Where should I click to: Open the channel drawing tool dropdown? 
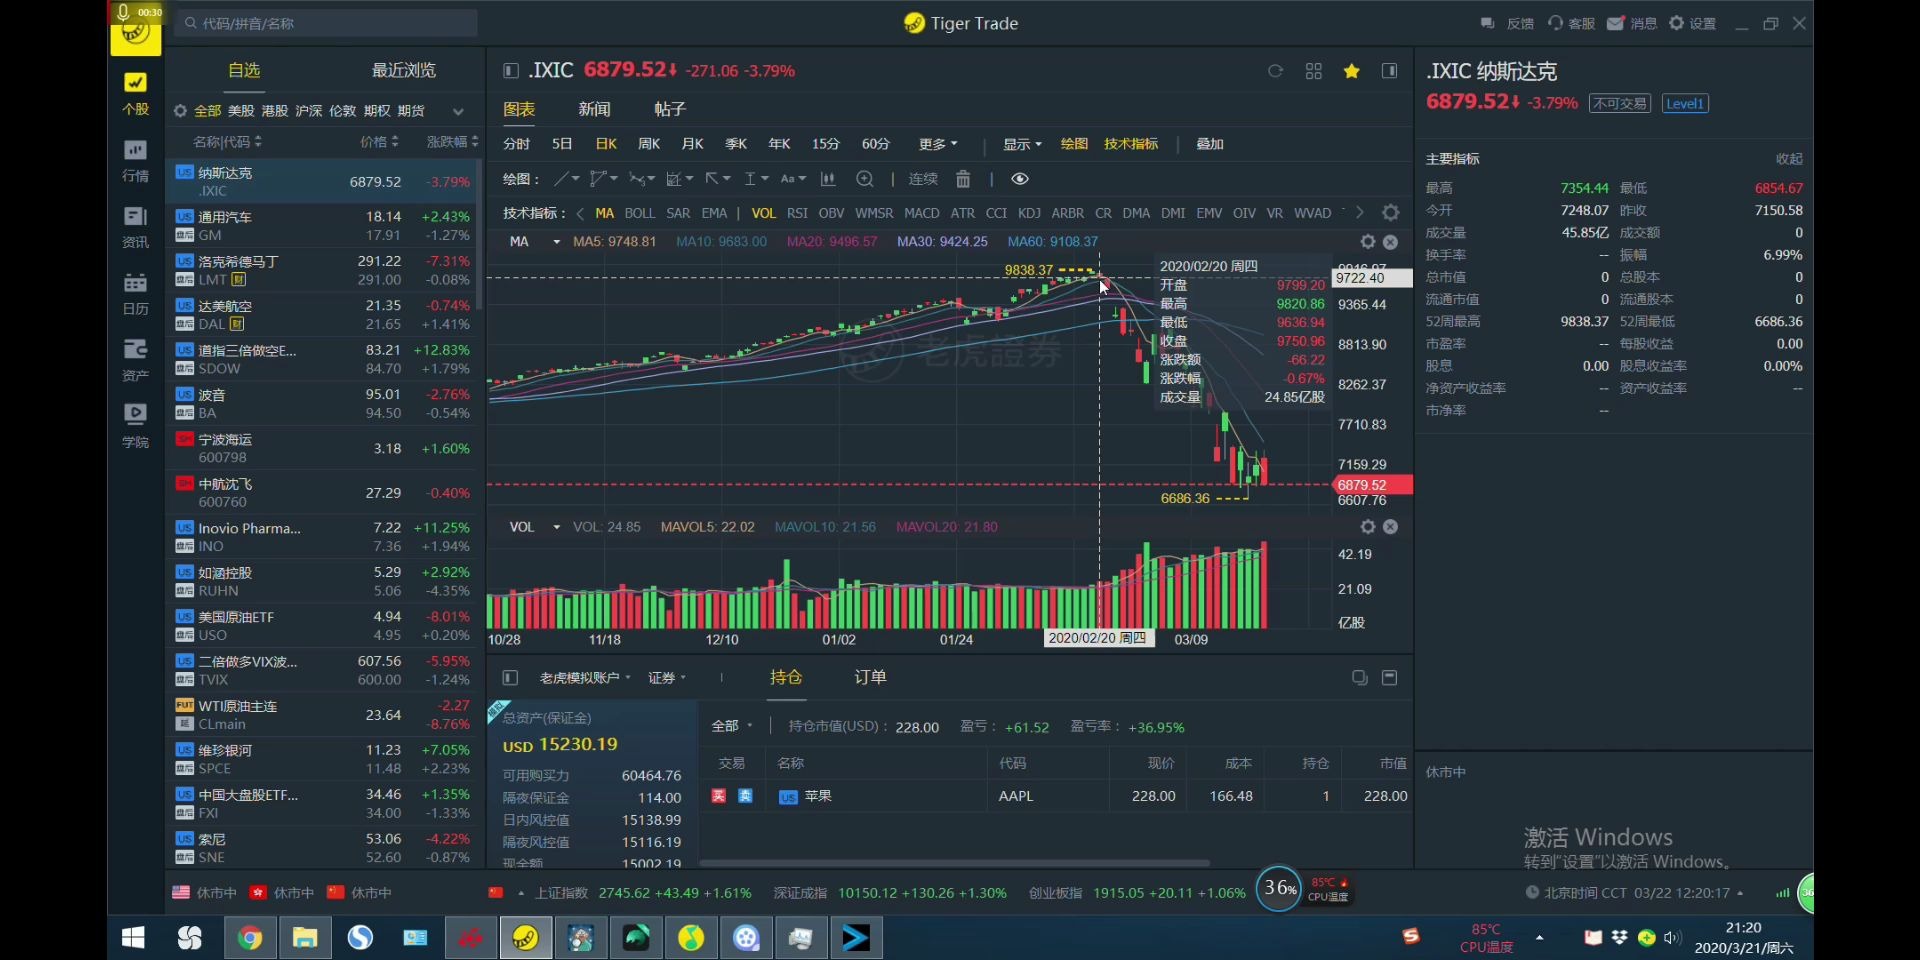604,179
